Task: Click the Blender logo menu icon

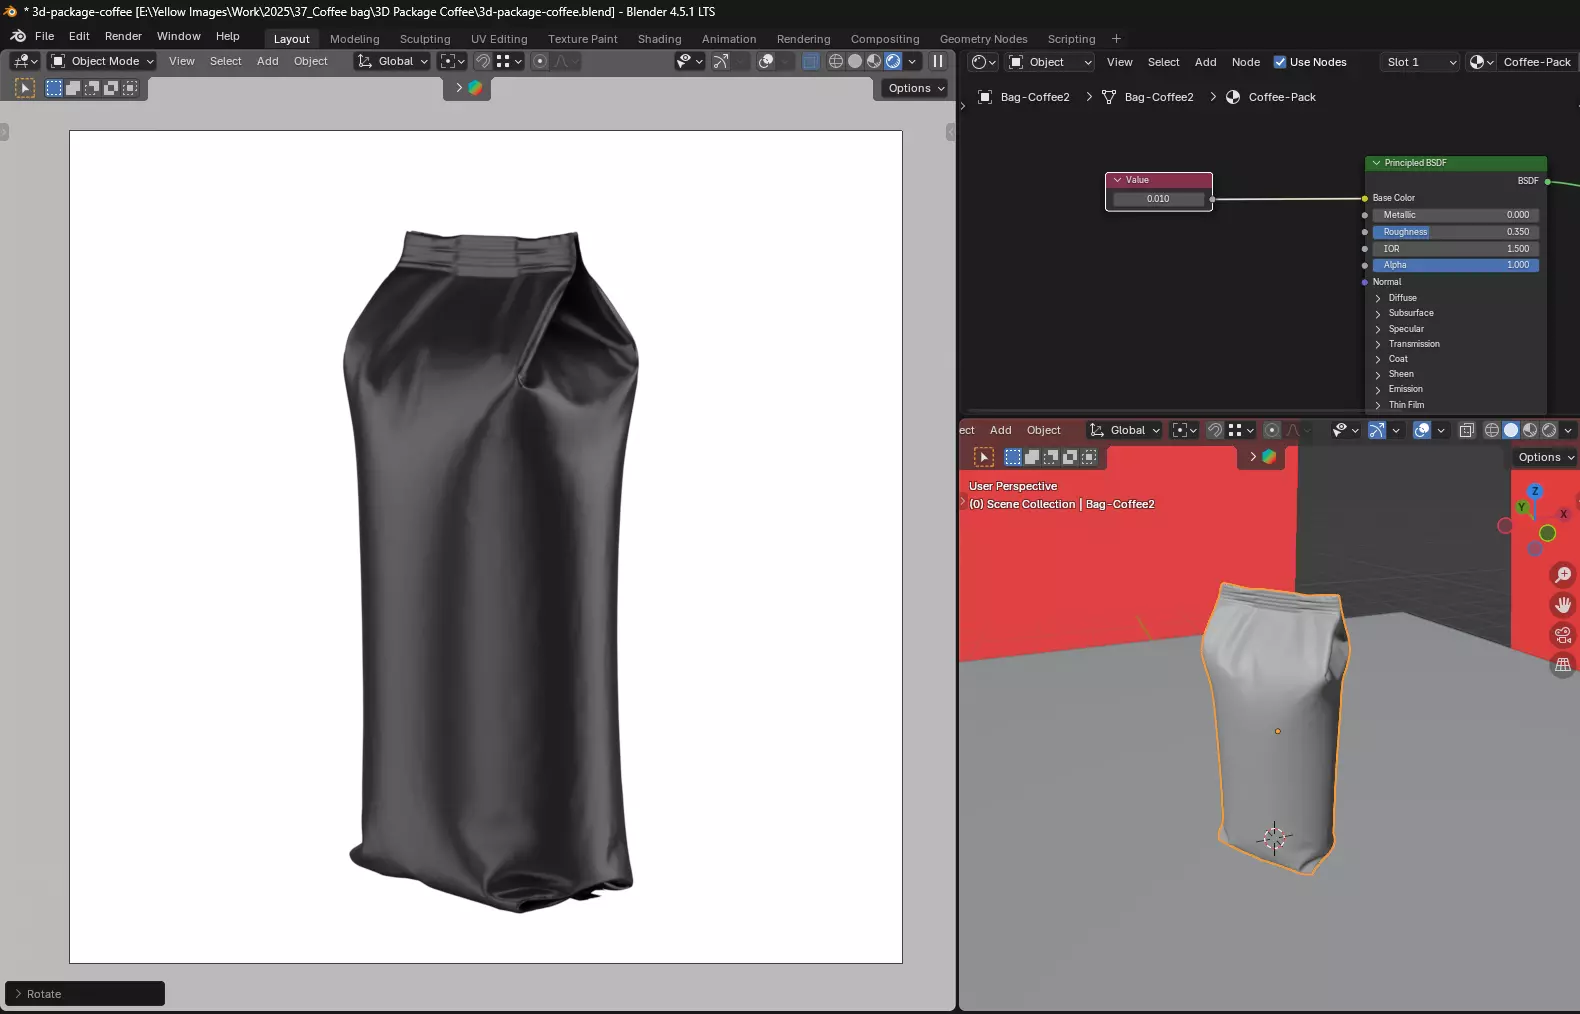Action: point(18,36)
